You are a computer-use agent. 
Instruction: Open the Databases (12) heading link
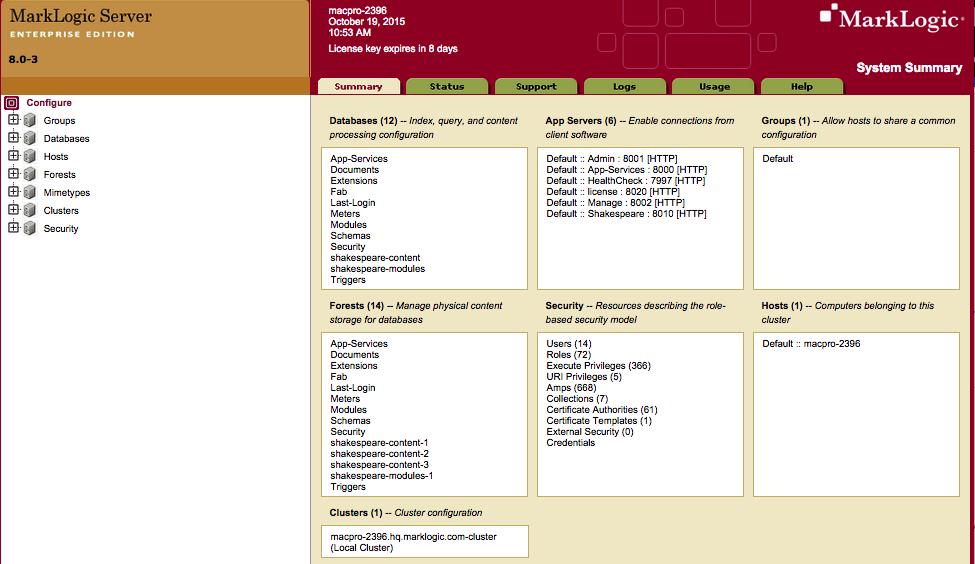point(363,121)
